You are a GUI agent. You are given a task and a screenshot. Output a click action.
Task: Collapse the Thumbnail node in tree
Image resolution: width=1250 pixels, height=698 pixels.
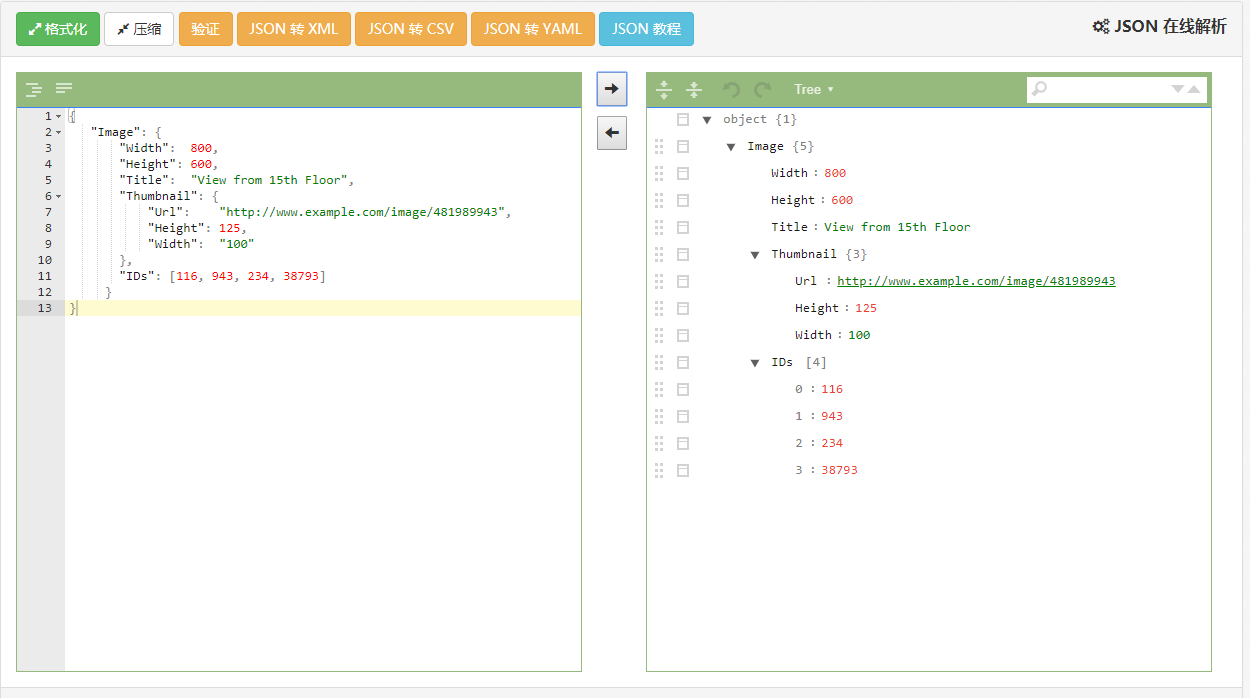(x=755, y=255)
